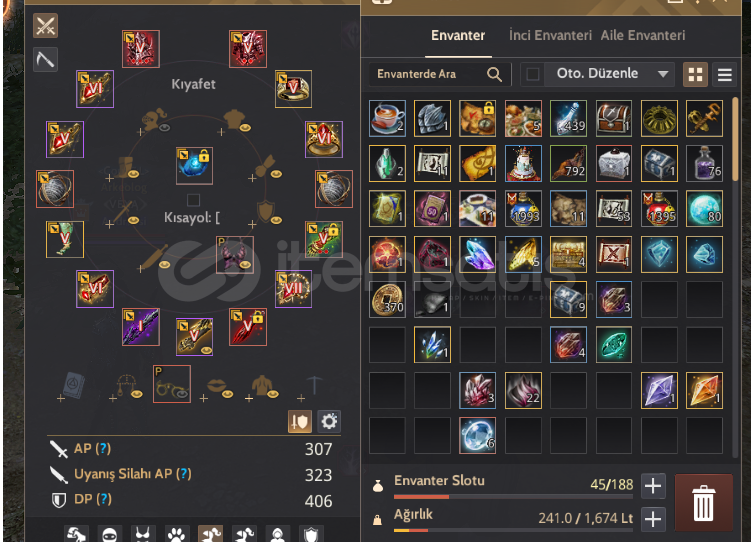Click the search magnifier icon
This screenshot has width=751, height=542.
[x=494, y=74]
